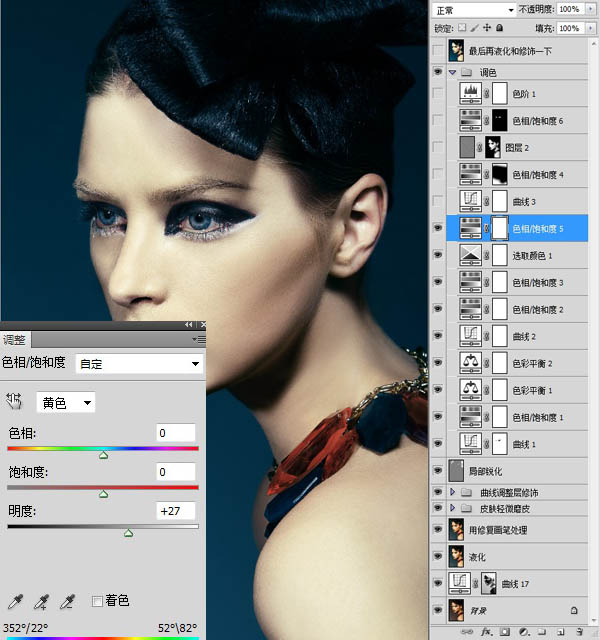Select the subtract-from-sample eyedropper

[x=67, y=601]
